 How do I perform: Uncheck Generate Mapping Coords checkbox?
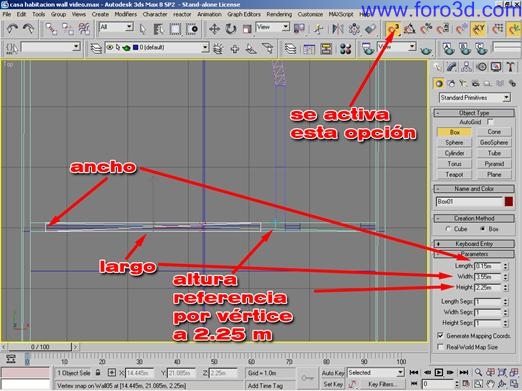441,336
